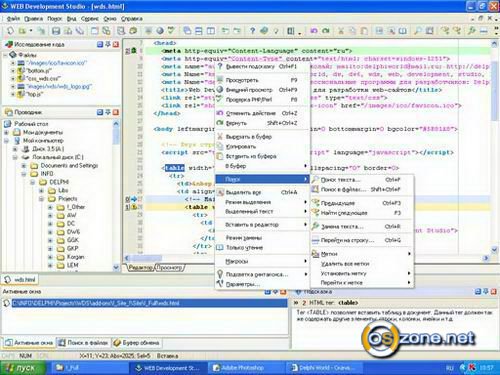Image resolution: width=500 pixels, height=375 pixels.
Task: Choose Найти следующее from submenu
Action: (x=362, y=213)
